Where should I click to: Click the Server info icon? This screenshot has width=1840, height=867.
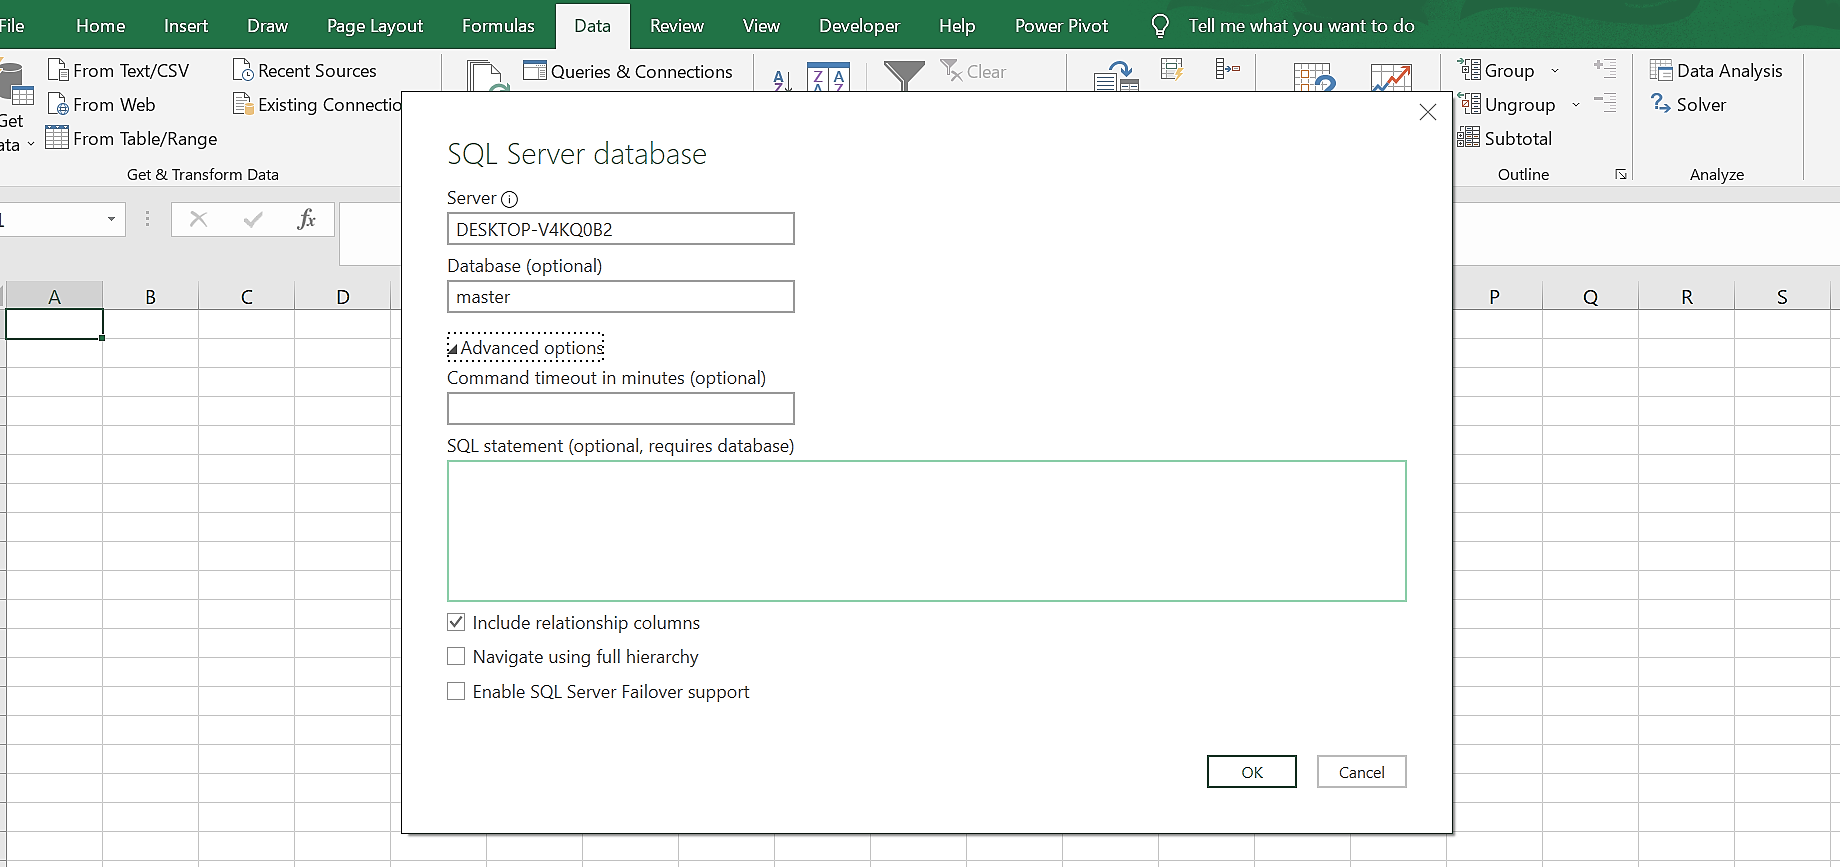tap(509, 199)
